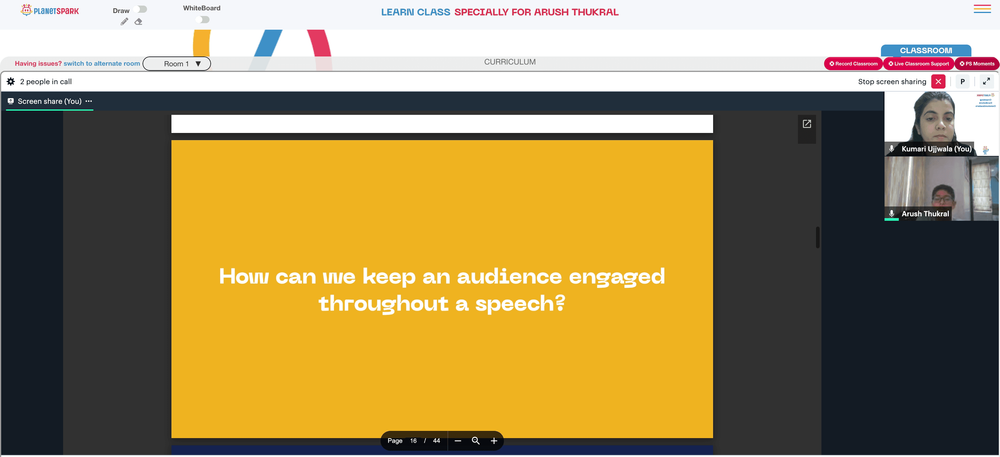Click switch to alternate room link
The height and width of the screenshot is (457, 1000).
tap(102, 64)
